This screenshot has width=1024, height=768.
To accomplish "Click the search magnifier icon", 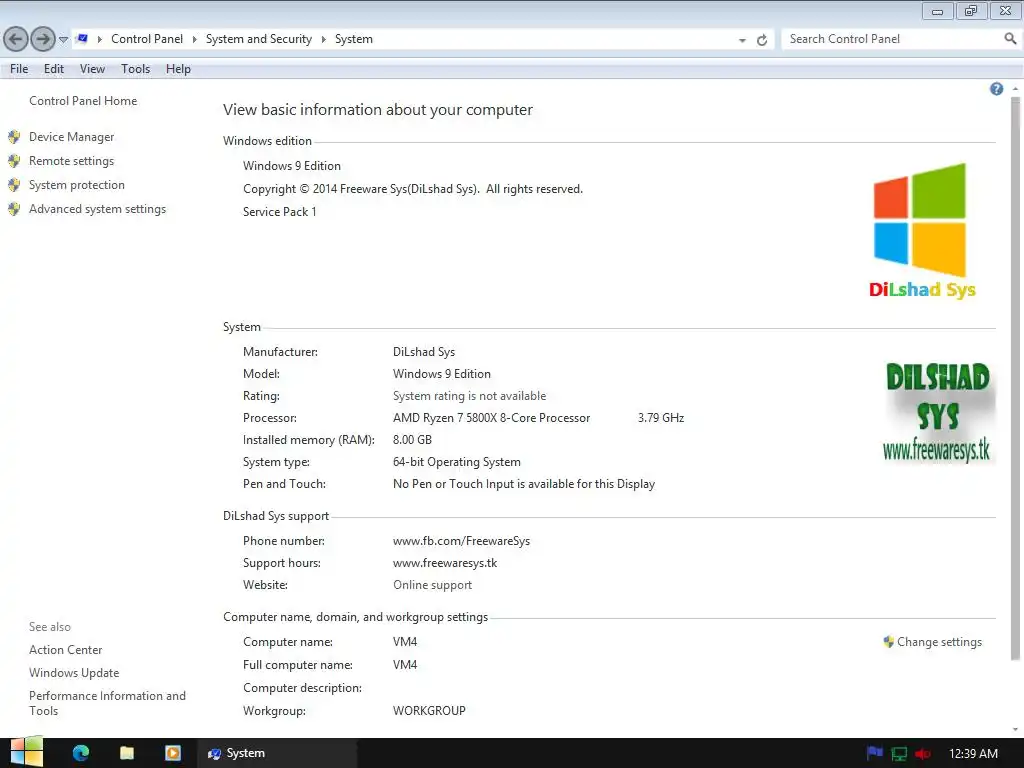I will pyautogui.click(x=1010, y=39).
